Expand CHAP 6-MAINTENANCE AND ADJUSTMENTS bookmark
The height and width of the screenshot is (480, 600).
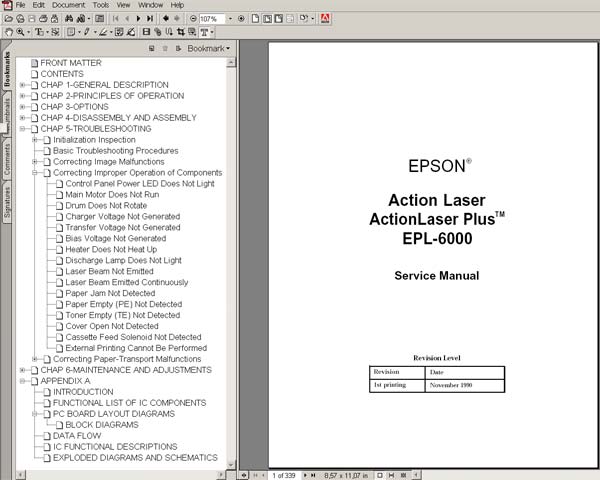tap(23, 370)
